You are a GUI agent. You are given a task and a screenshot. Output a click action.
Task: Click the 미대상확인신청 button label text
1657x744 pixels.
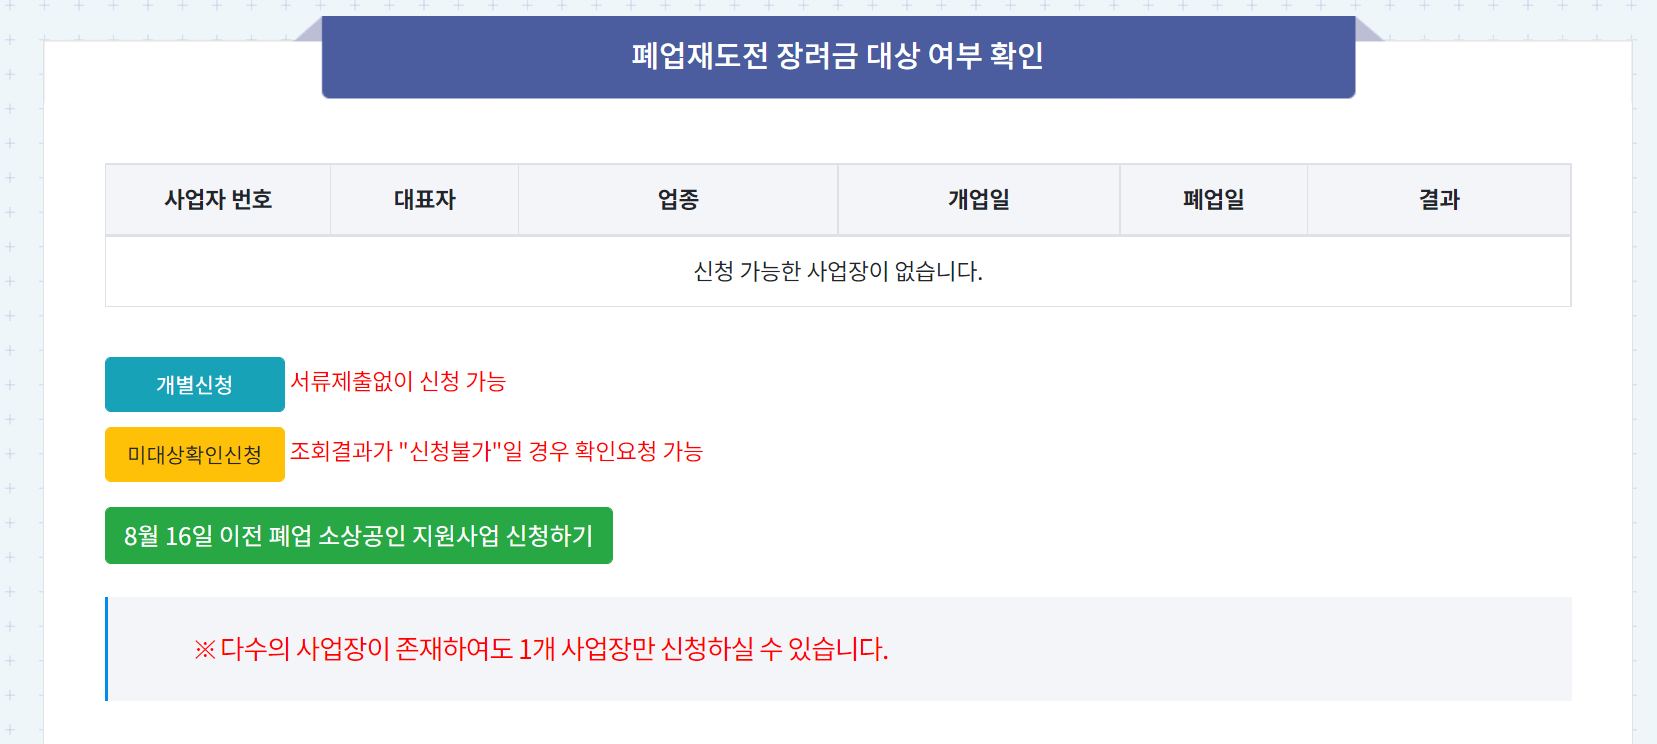click(194, 454)
